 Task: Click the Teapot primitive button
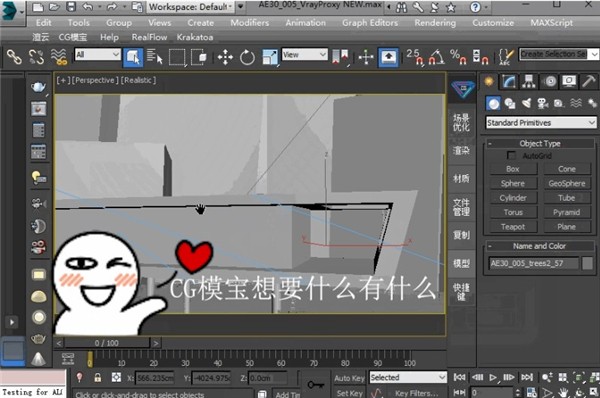(513, 227)
